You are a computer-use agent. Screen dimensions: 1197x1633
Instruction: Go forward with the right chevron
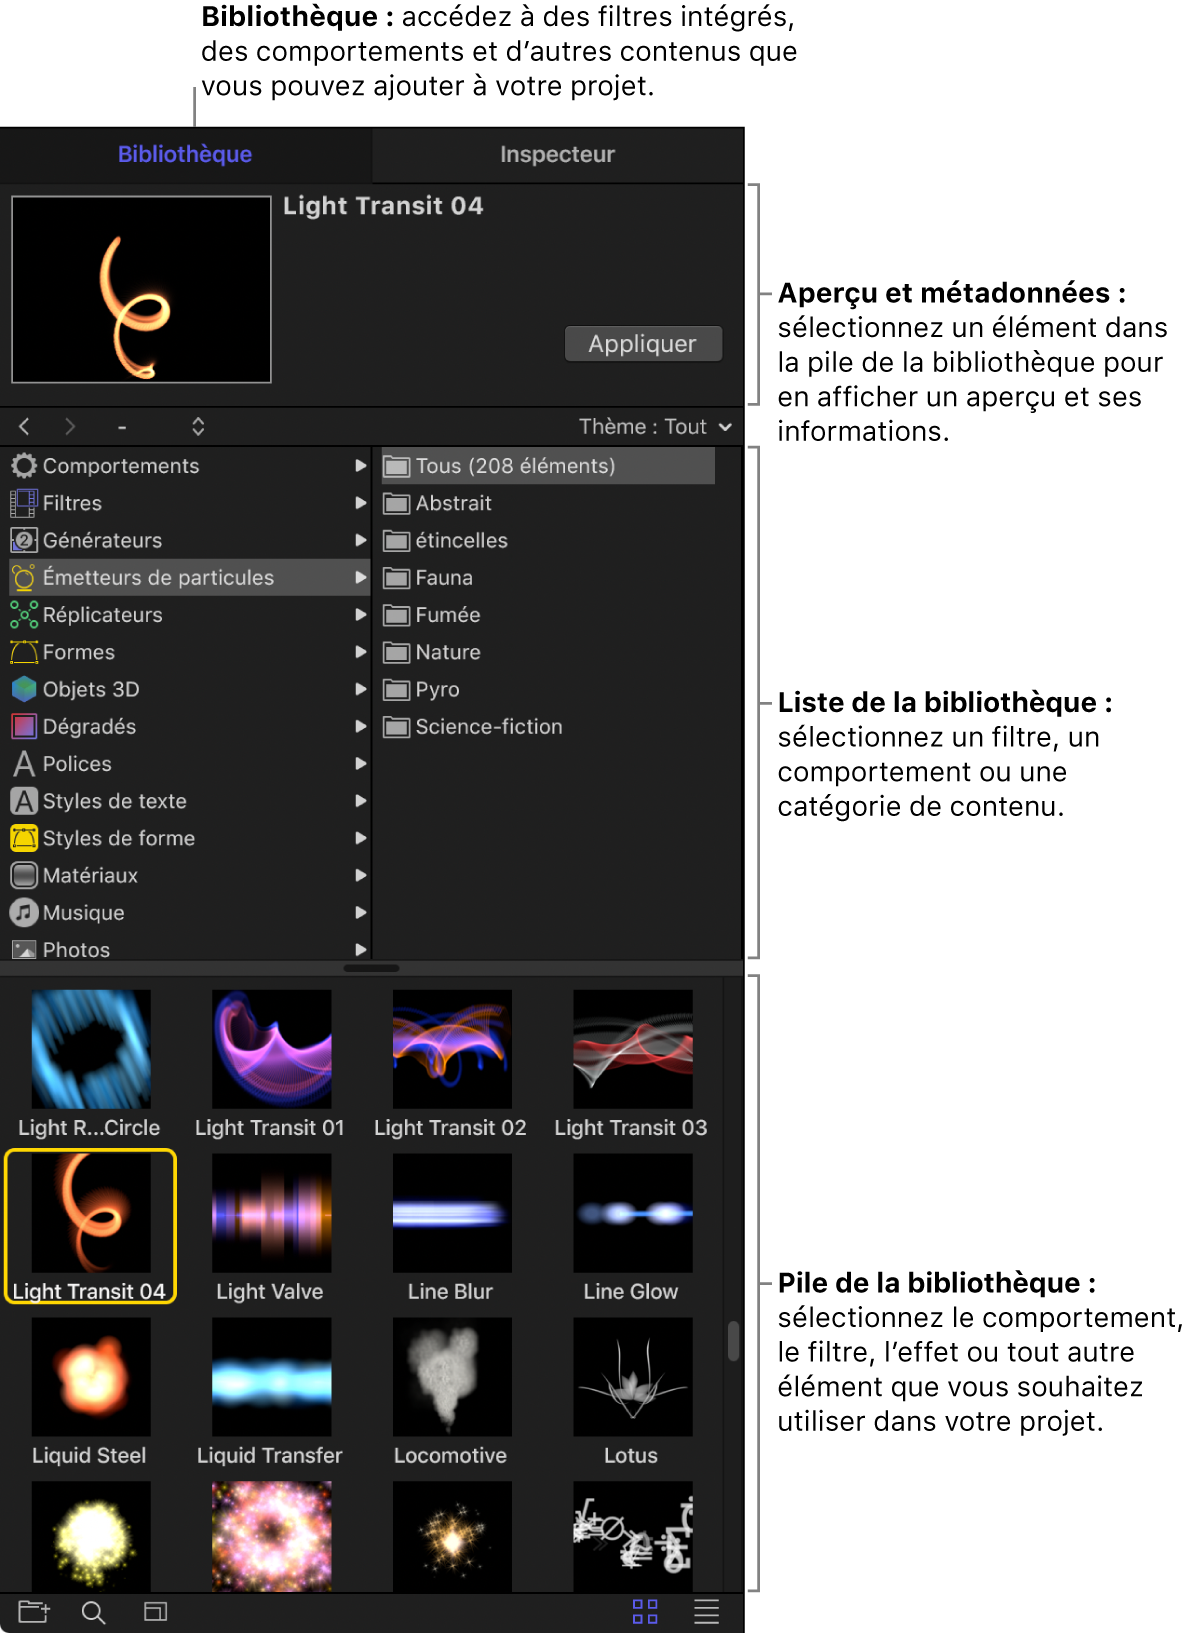pos(70,427)
